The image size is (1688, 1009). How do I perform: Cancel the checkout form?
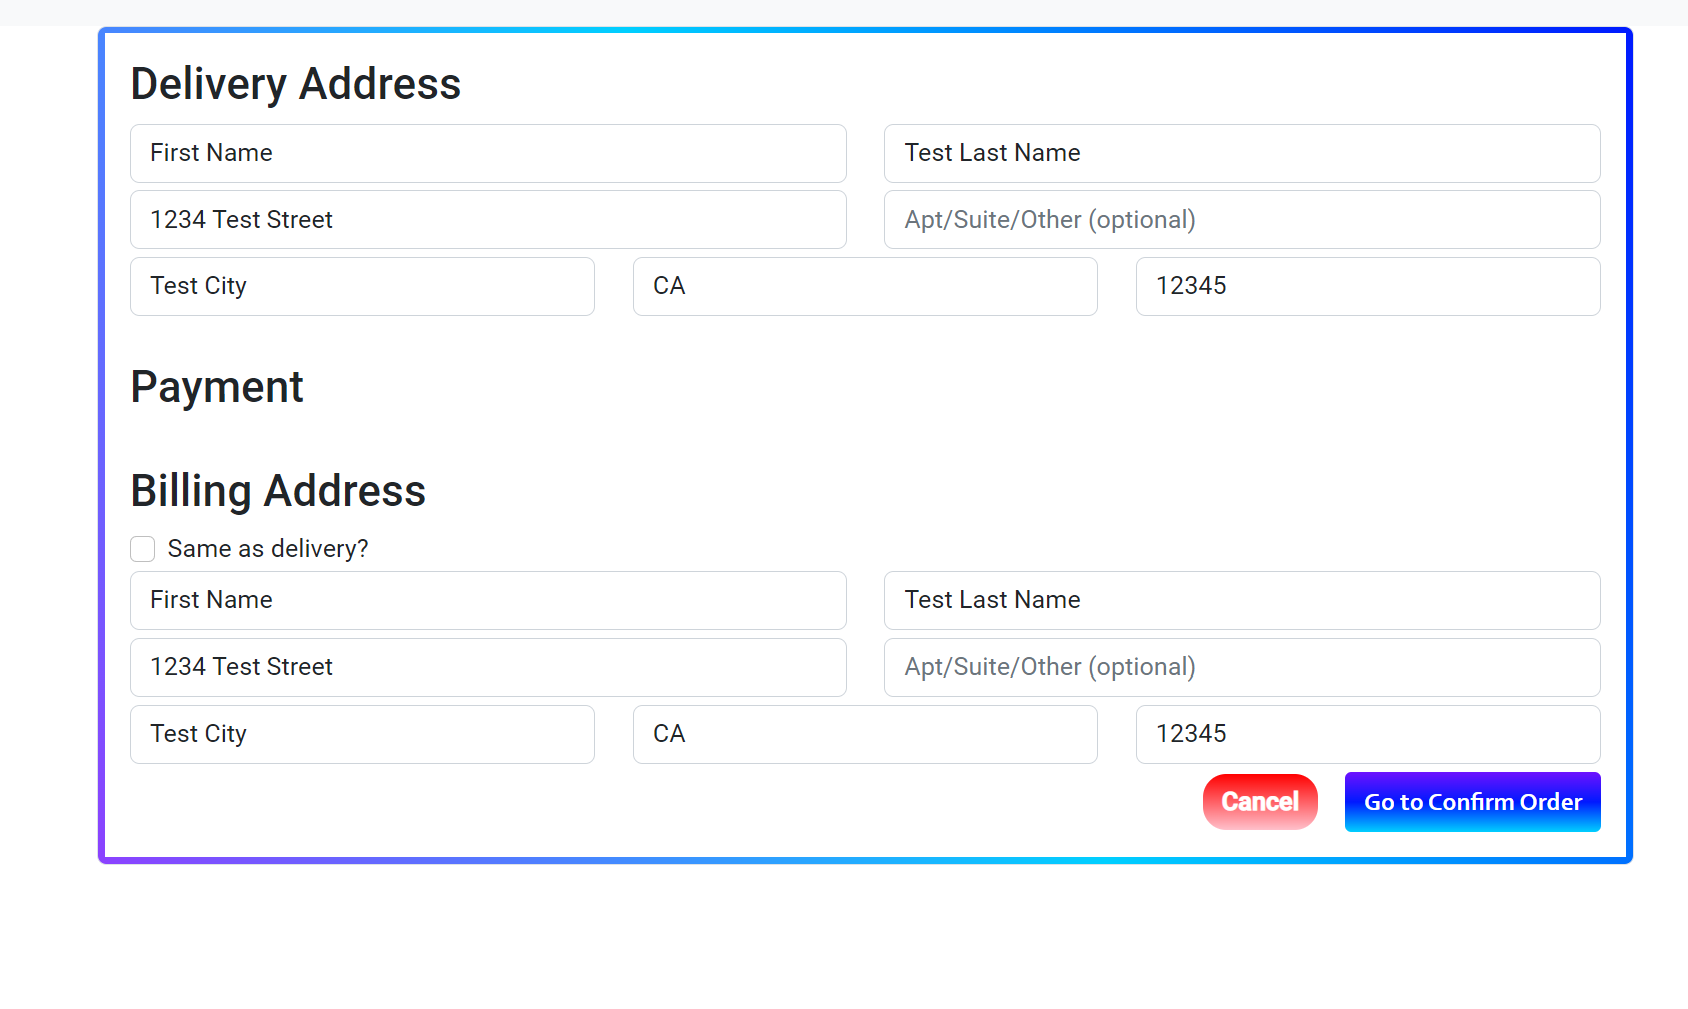click(1260, 802)
